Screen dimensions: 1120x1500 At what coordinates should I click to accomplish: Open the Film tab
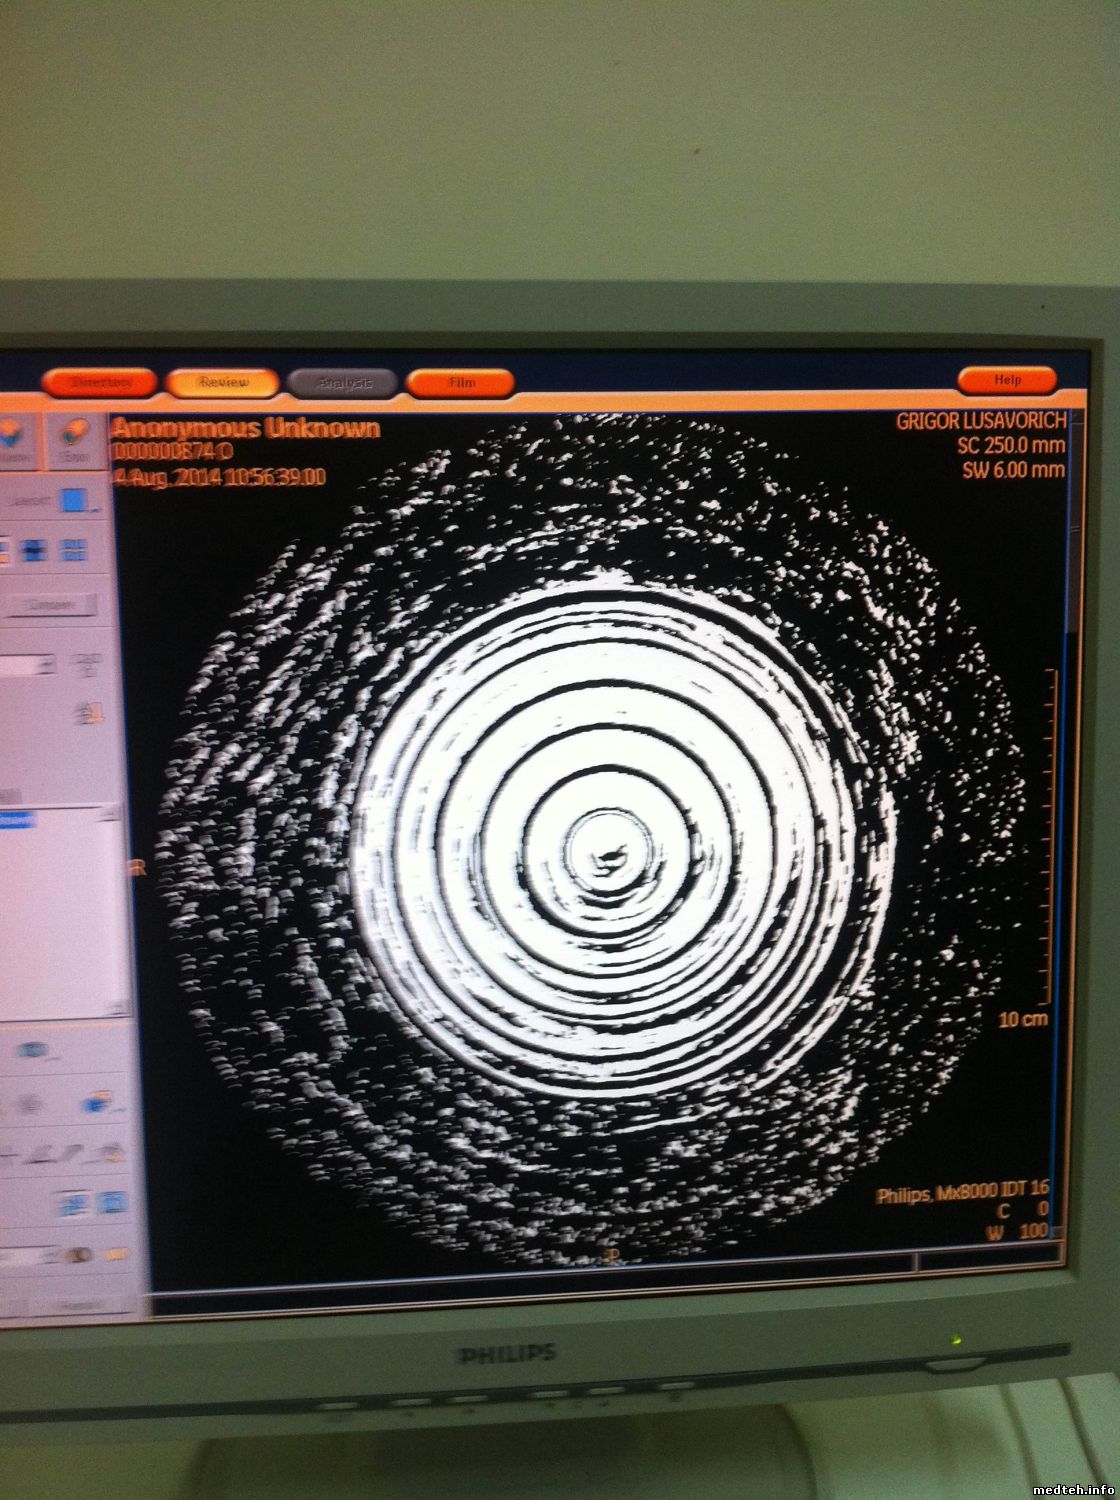[461, 382]
